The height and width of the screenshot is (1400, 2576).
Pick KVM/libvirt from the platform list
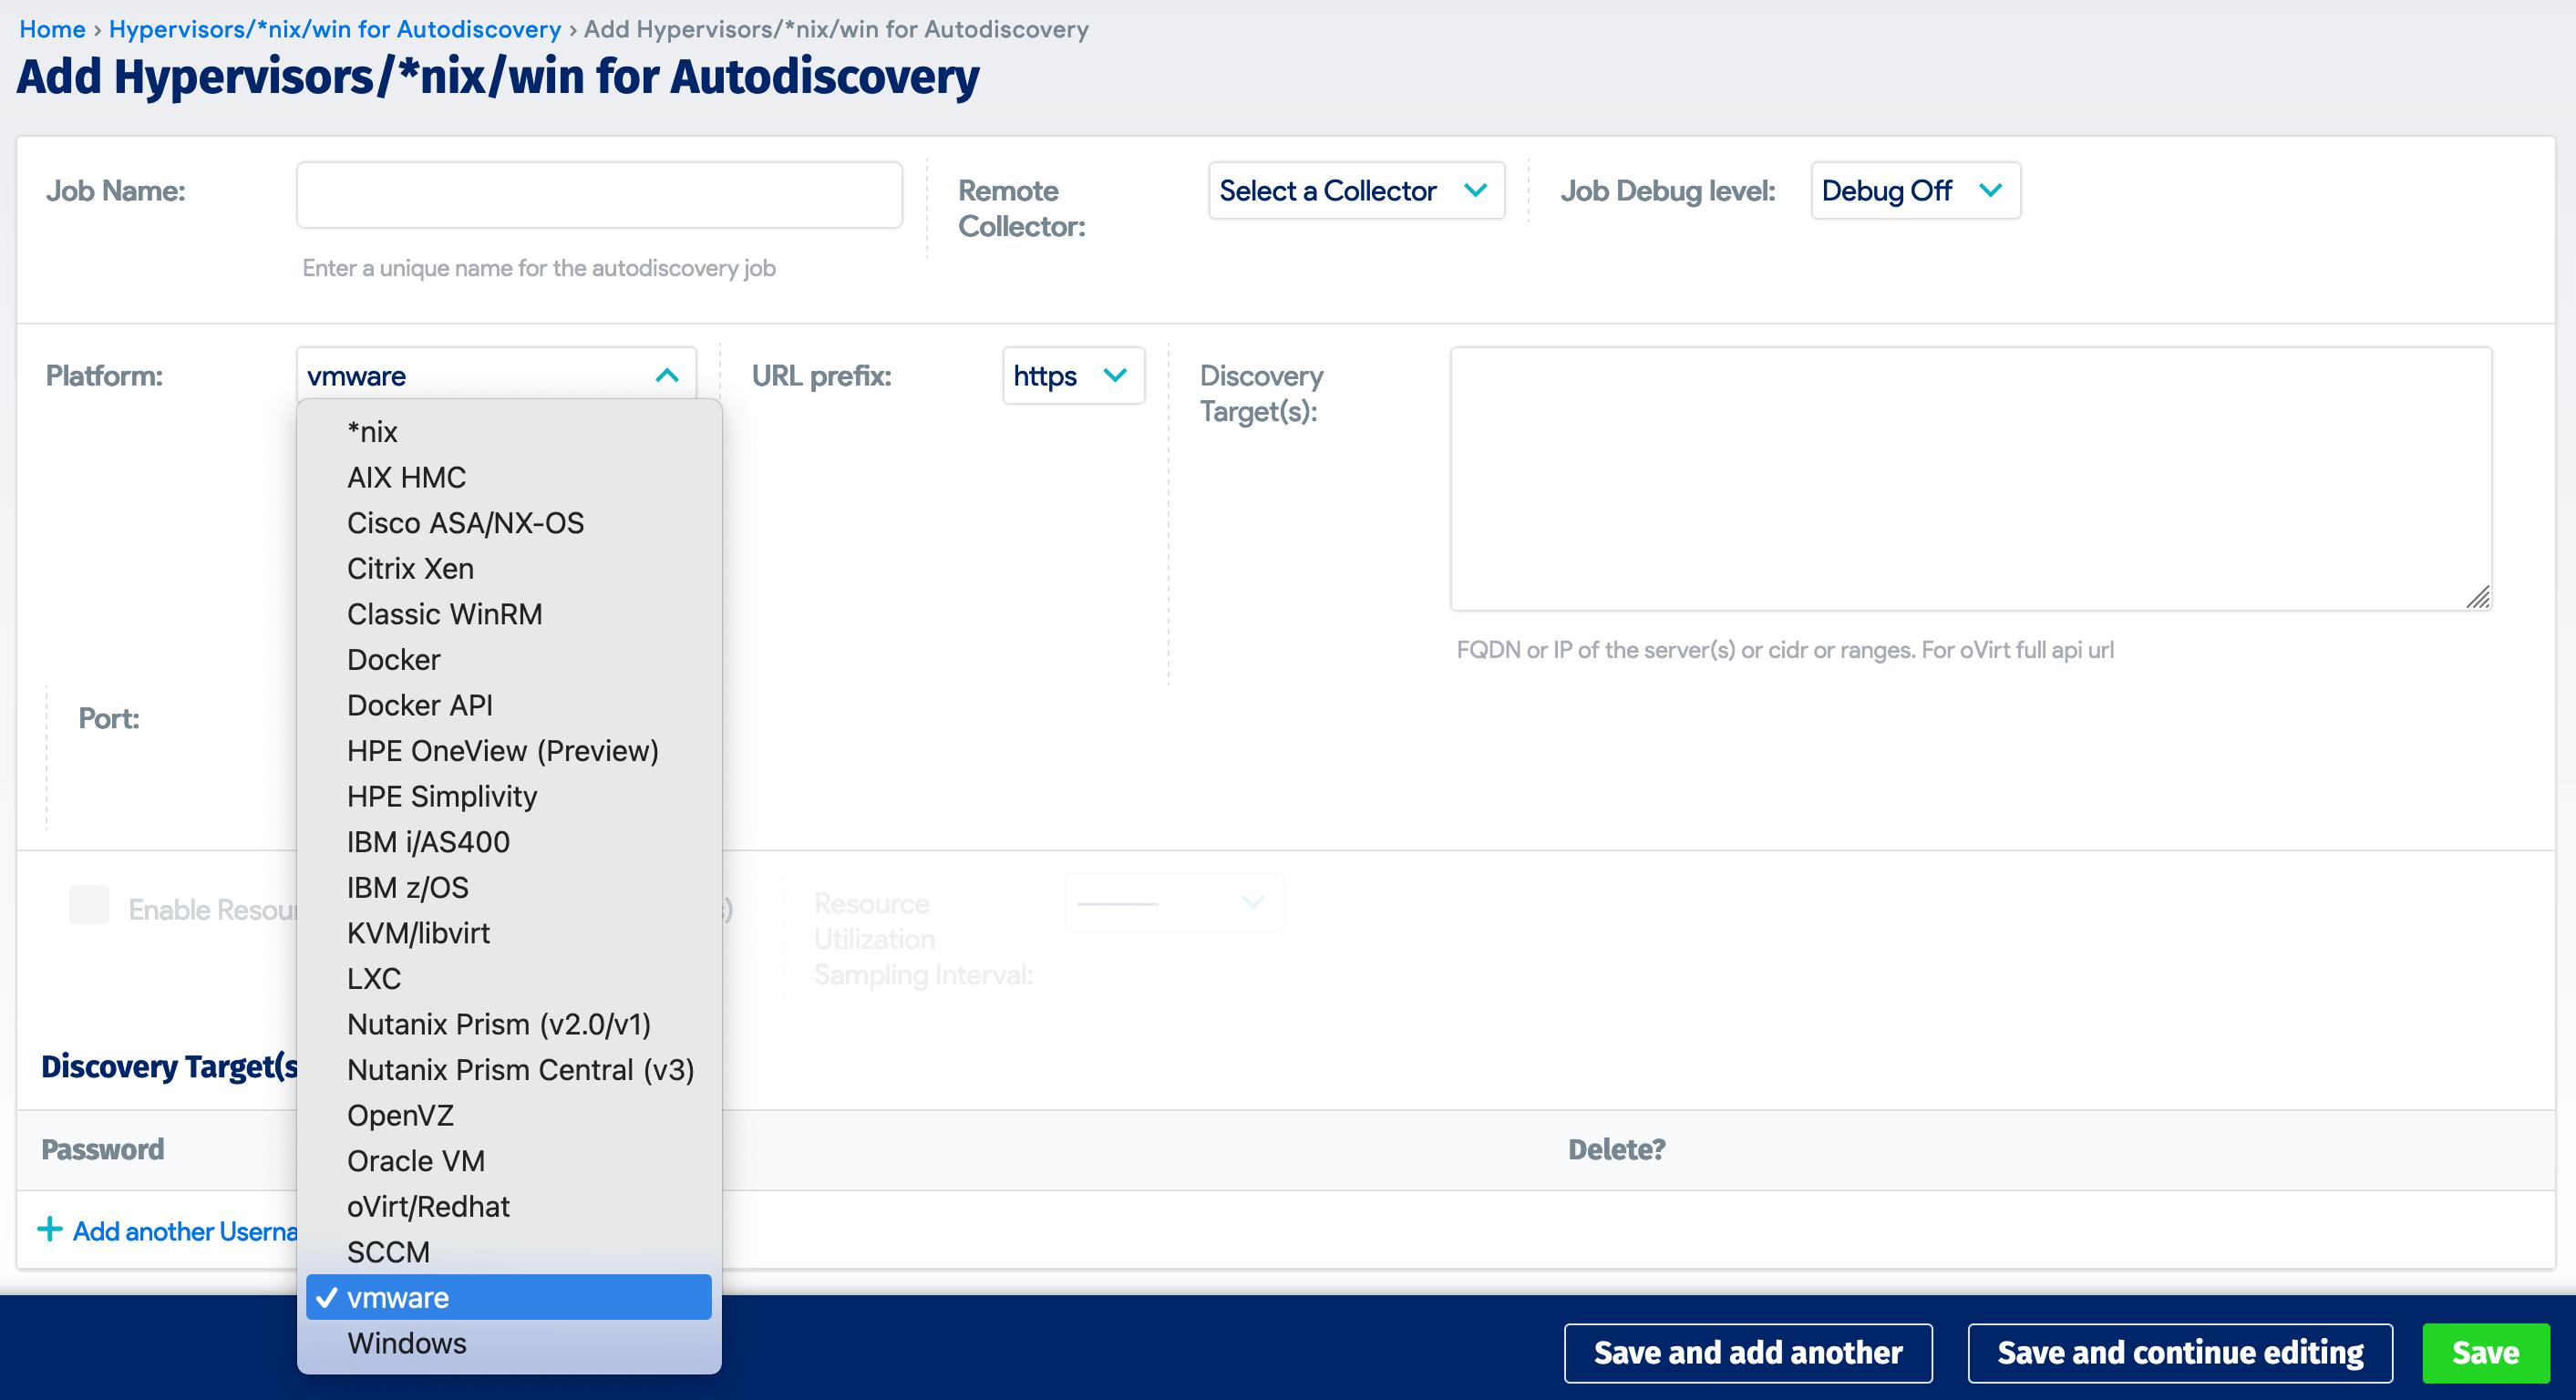(x=418, y=932)
